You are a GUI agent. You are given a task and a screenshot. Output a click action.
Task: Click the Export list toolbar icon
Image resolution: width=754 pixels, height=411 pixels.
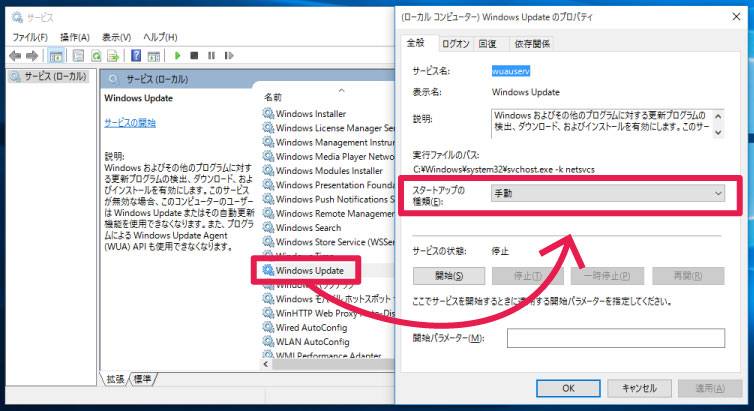[113, 56]
